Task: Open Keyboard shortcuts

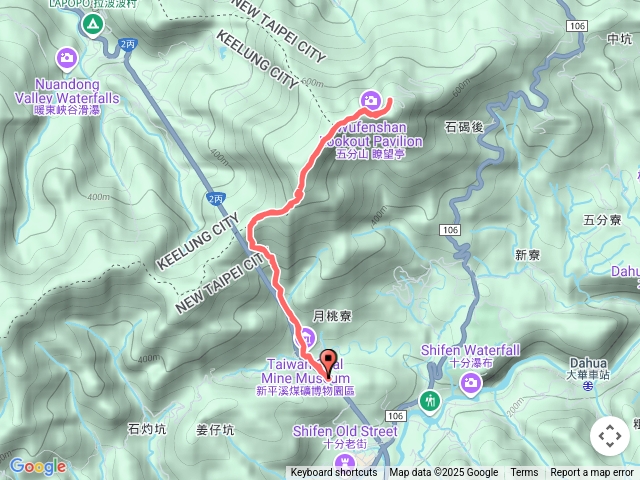Action: pyautogui.click(x=334, y=473)
